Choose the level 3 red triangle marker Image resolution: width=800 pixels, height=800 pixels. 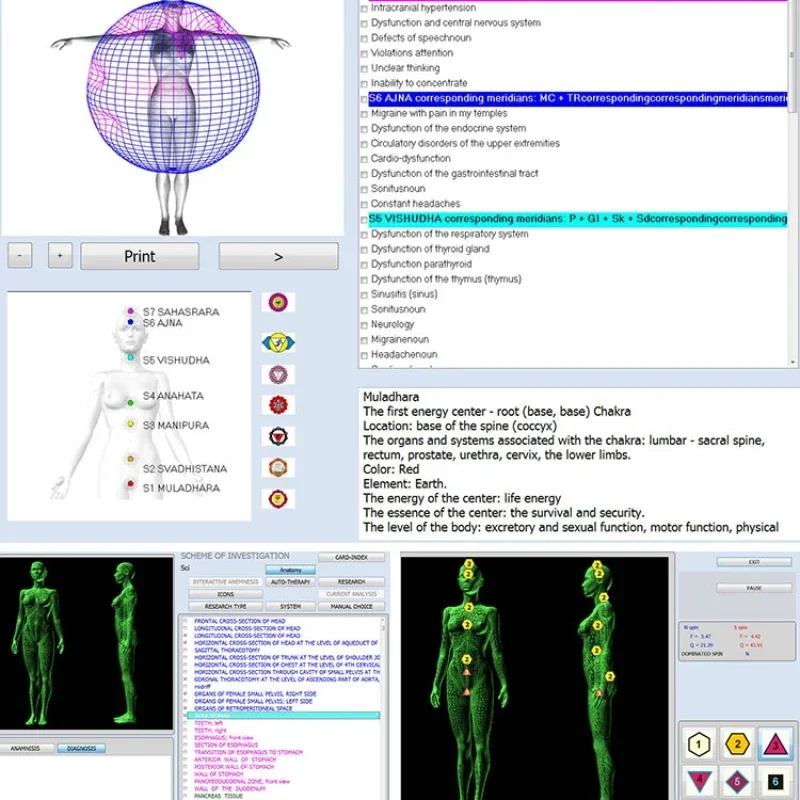click(776, 744)
